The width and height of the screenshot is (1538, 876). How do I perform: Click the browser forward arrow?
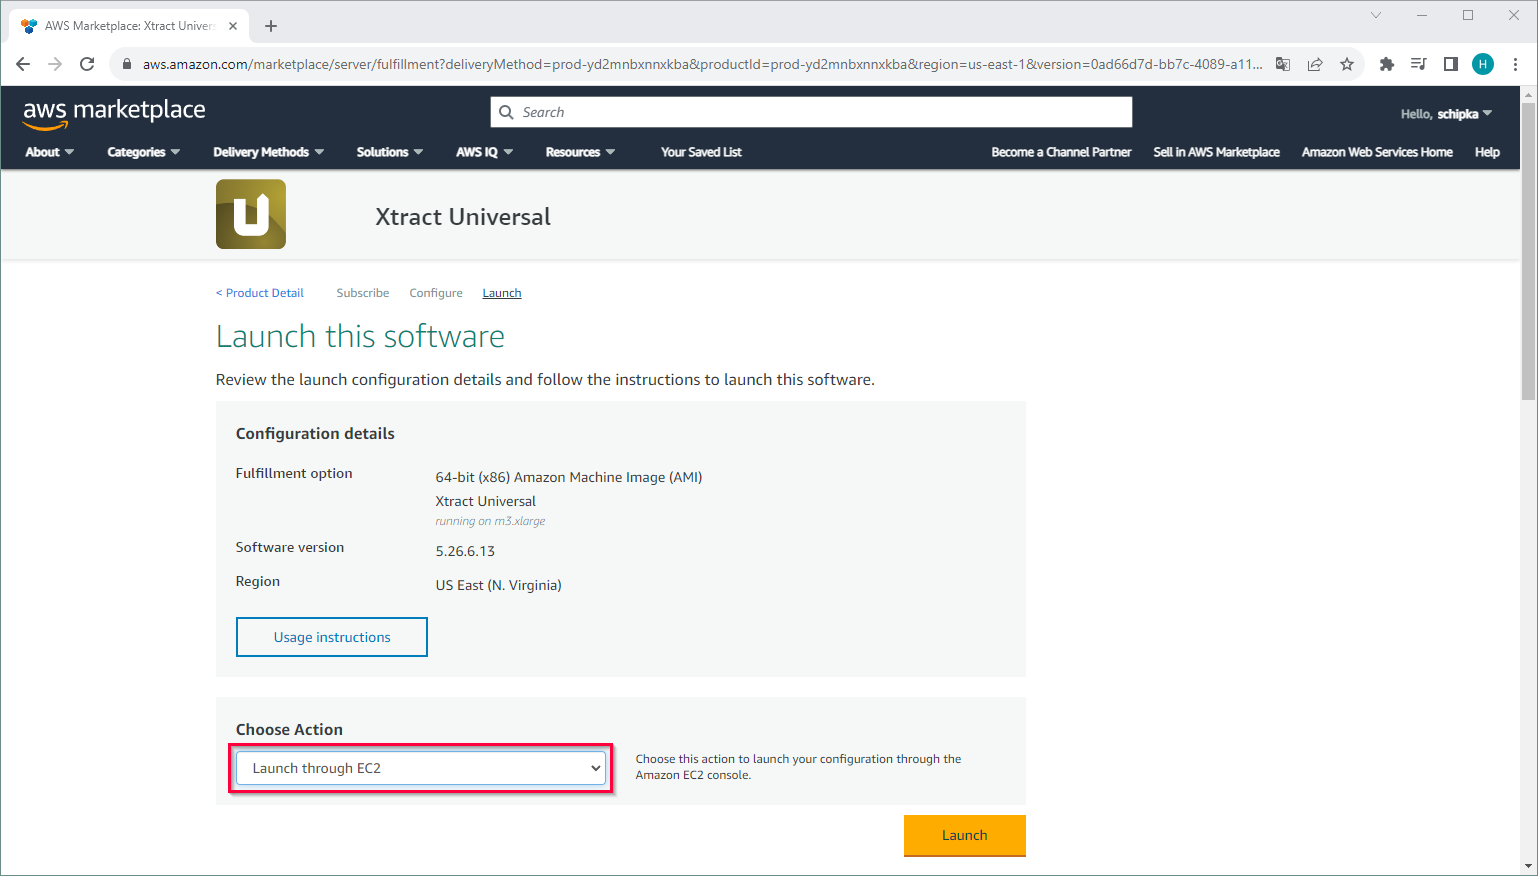[x=55, y=64]
